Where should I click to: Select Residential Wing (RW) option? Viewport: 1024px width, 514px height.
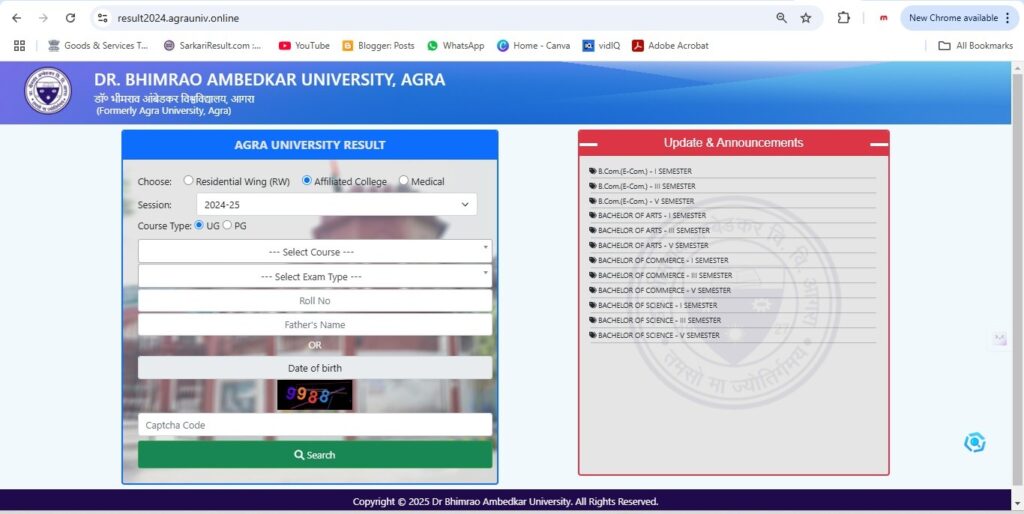[x=188, y=180]
